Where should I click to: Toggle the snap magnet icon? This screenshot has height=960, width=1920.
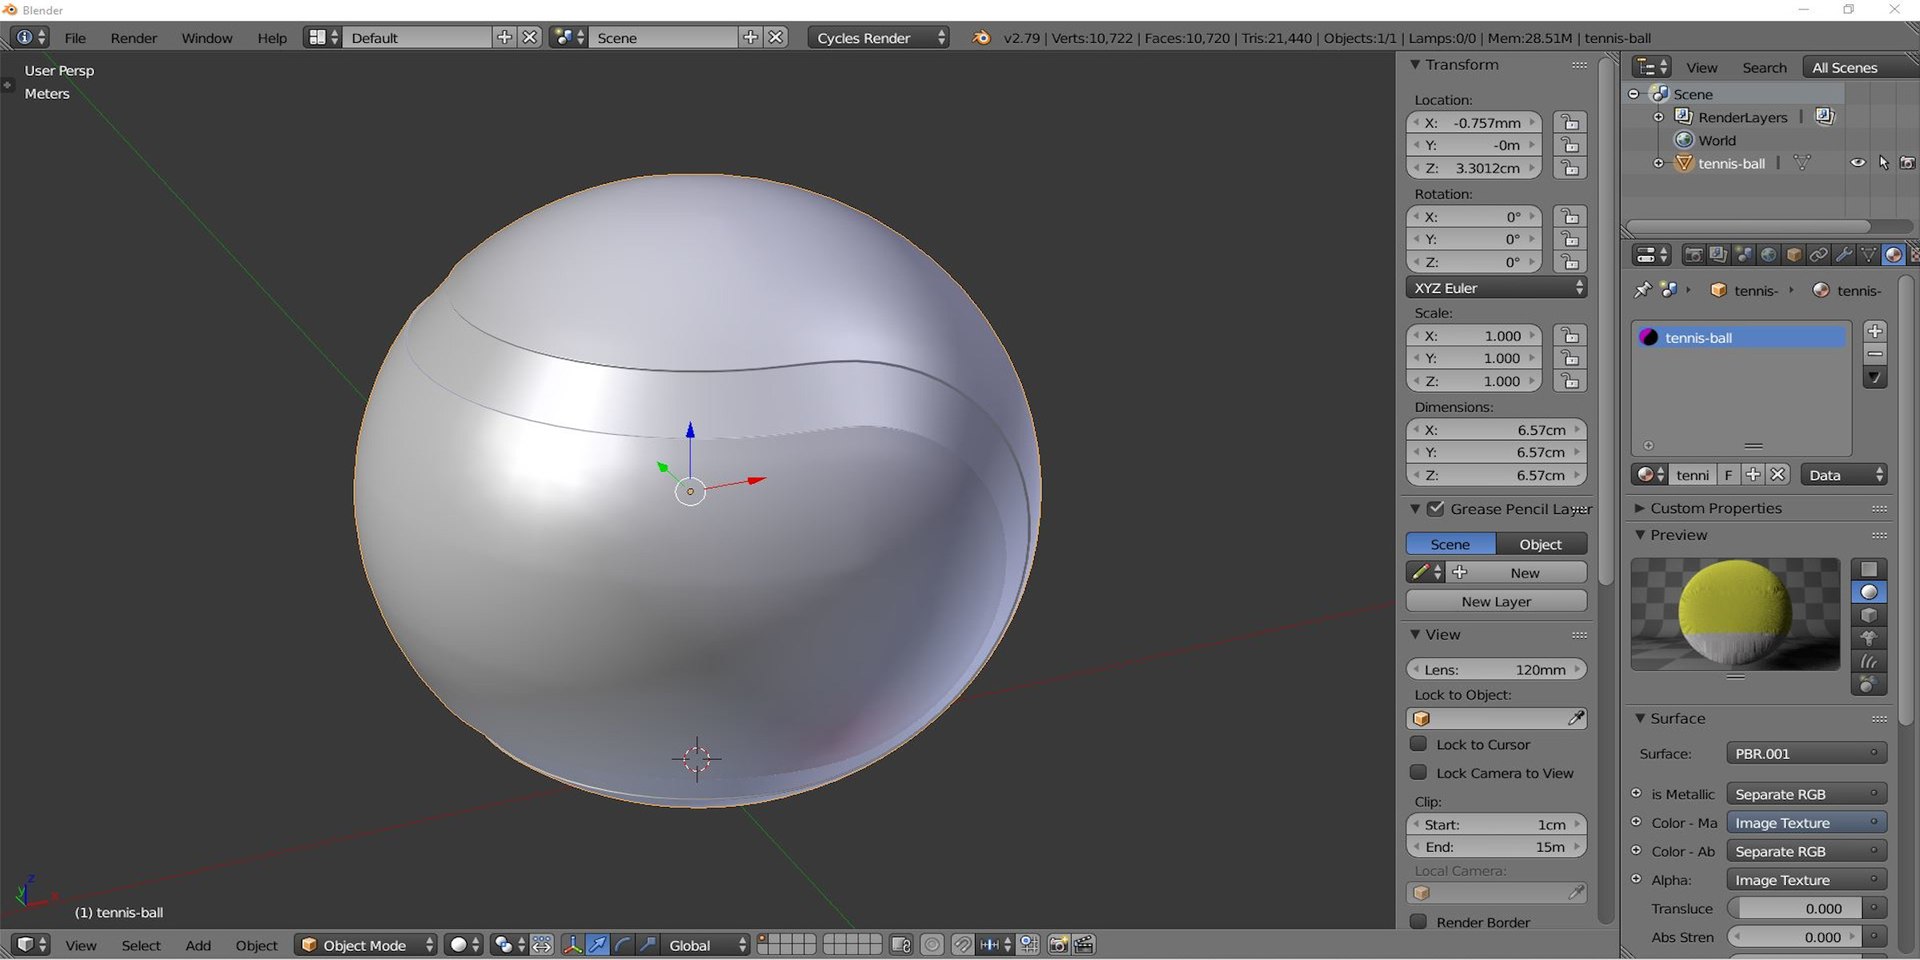pos(962,945)
